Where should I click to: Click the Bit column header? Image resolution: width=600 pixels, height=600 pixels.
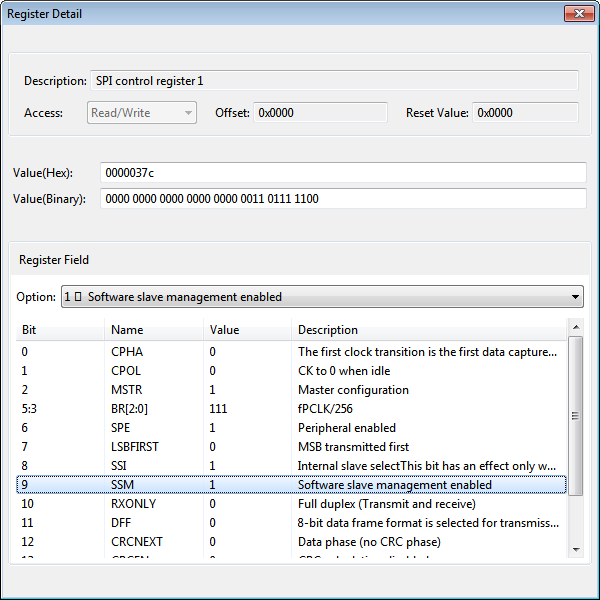coord(60,329)
